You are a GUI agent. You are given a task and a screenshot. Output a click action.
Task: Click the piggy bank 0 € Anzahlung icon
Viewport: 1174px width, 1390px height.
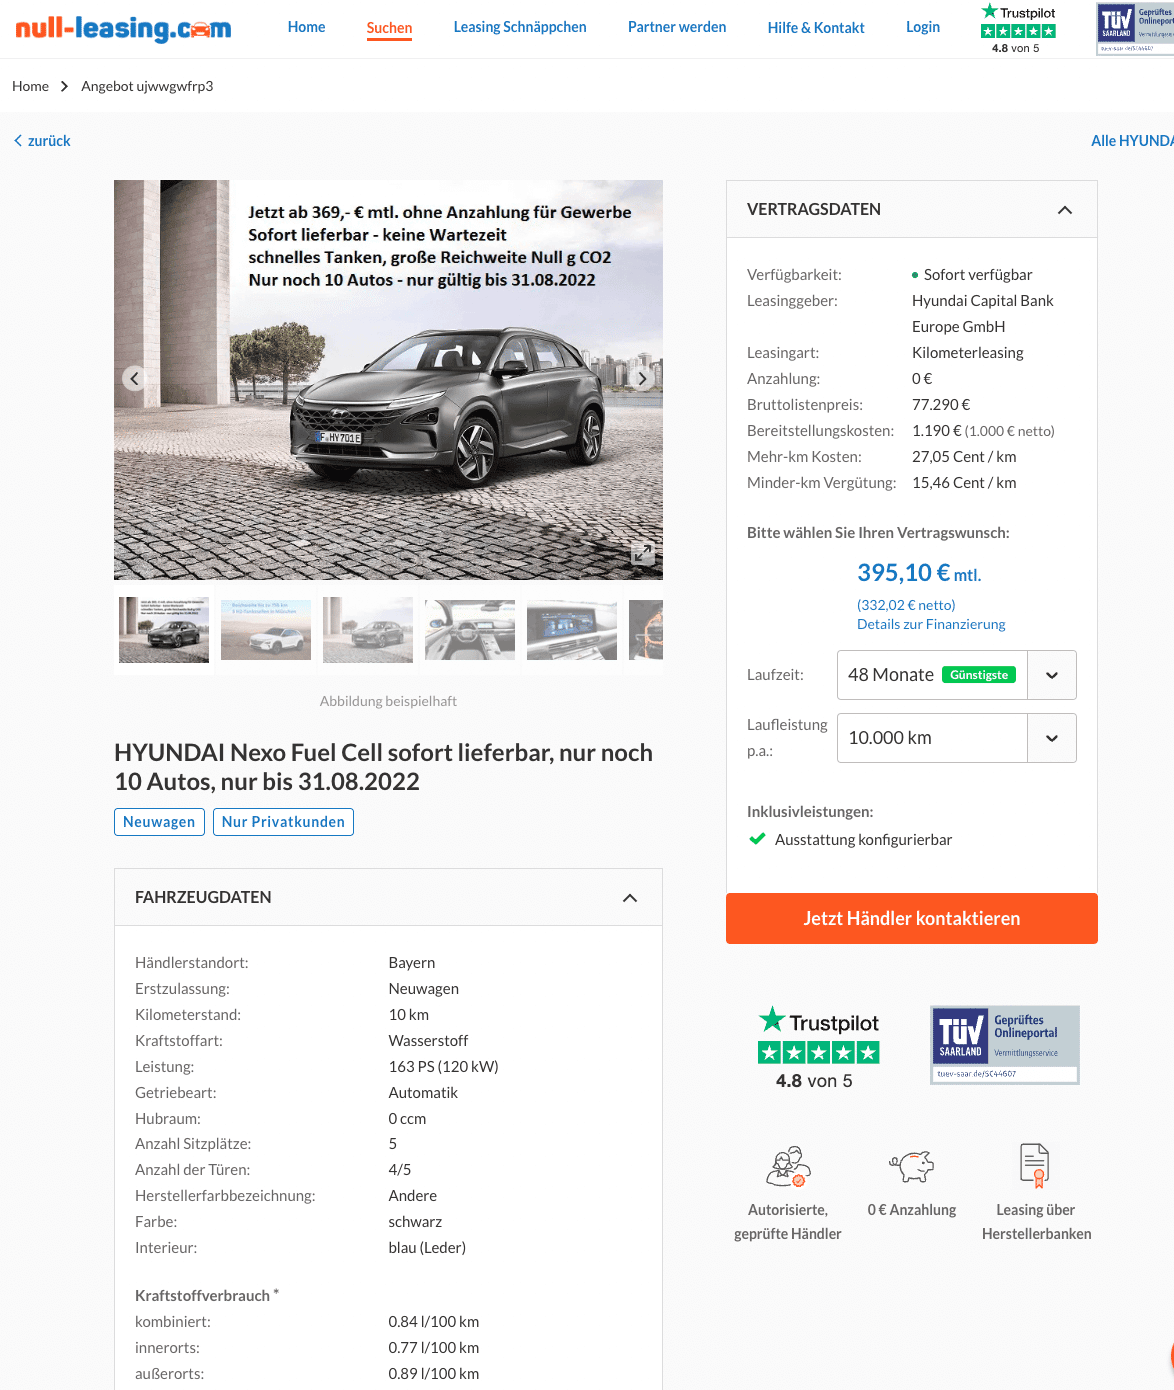pyautogui.click(x=912, y=1166)
